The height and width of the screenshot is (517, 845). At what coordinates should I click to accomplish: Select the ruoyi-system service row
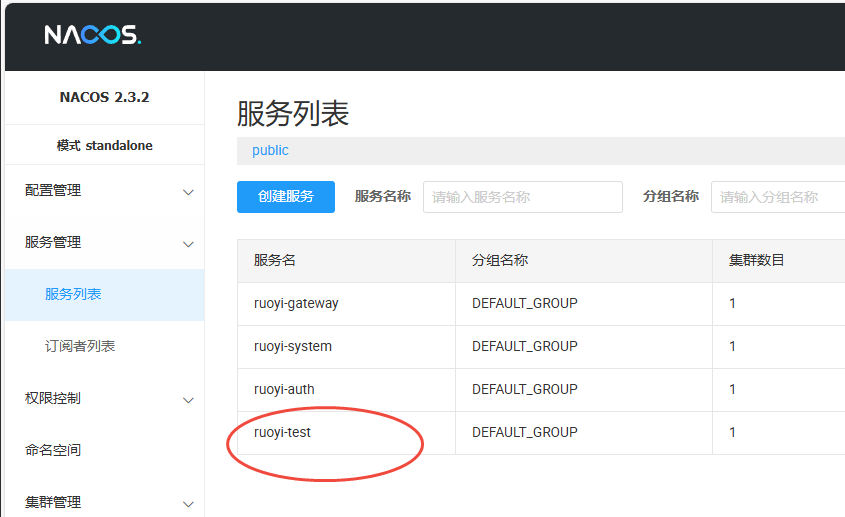[293, 346]
